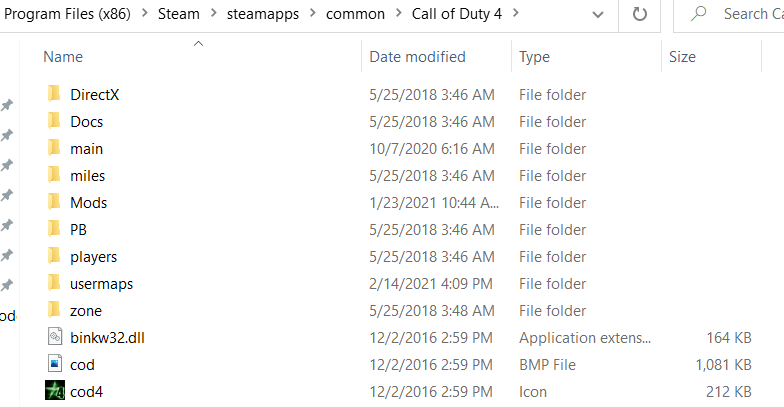This screenshot has height=407, width=784.
Task: Navigate to steamapps in breadcrumb
Action: (262, 14)
